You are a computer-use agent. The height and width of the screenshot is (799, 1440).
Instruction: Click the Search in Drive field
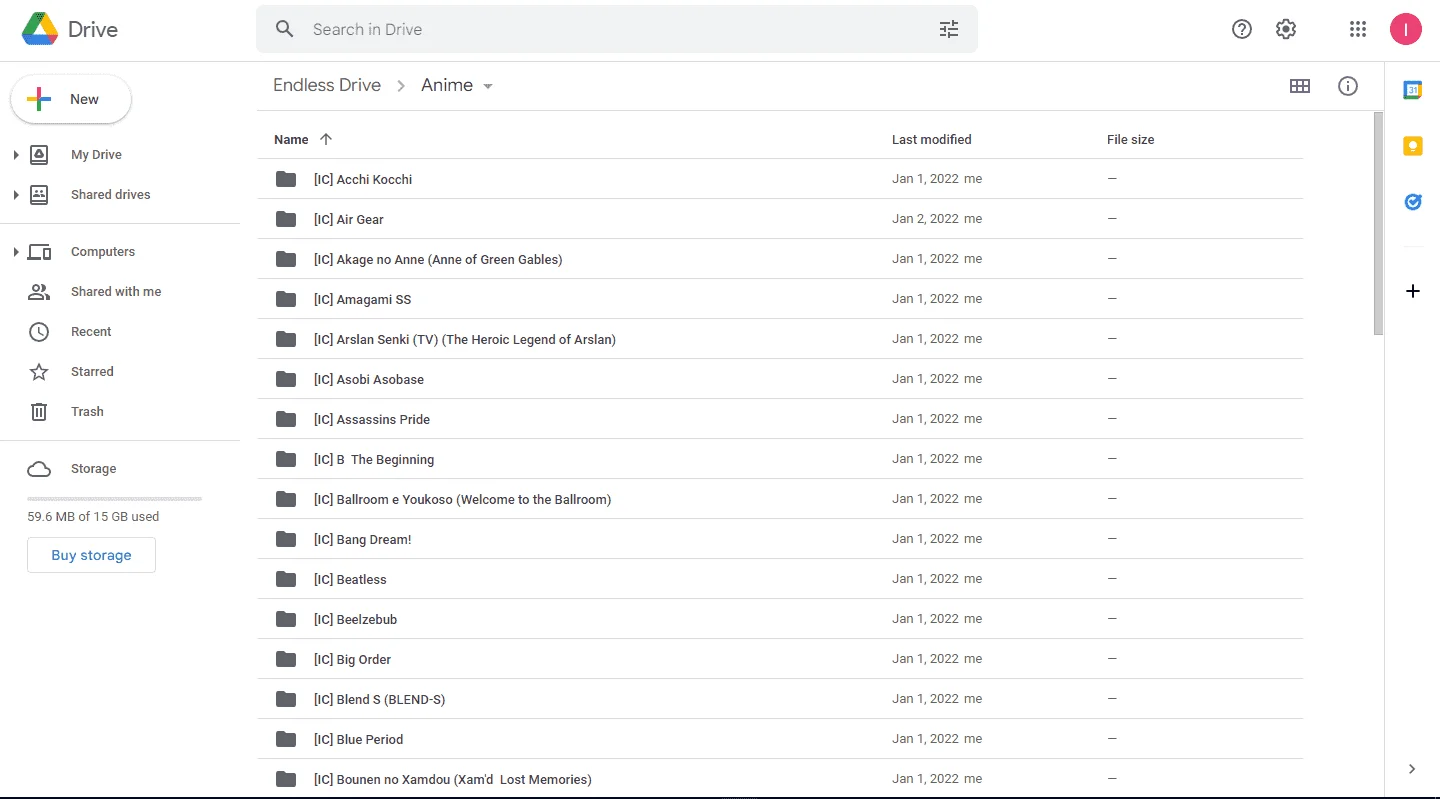pos(617,29)
